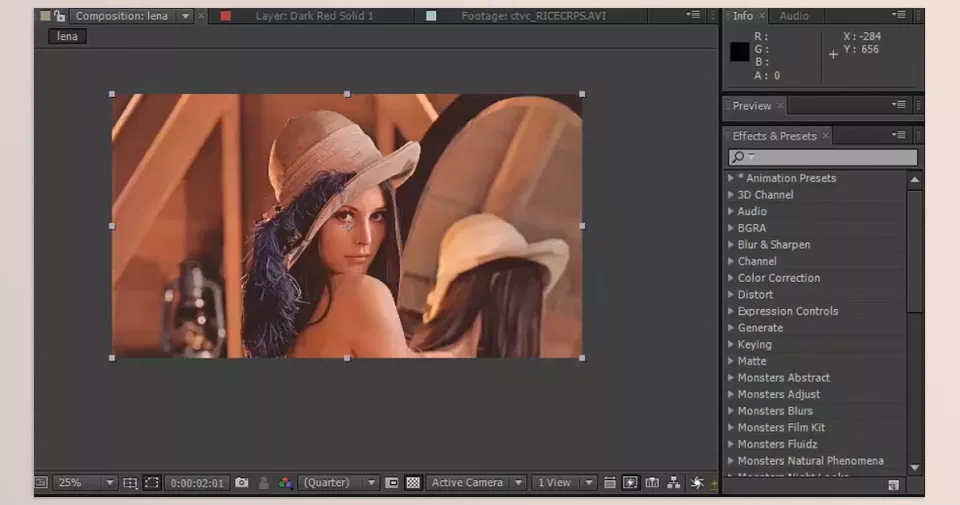Open the Composition: lena dropdown arrow
Screen dimensions: 960x505
point(185,16)
